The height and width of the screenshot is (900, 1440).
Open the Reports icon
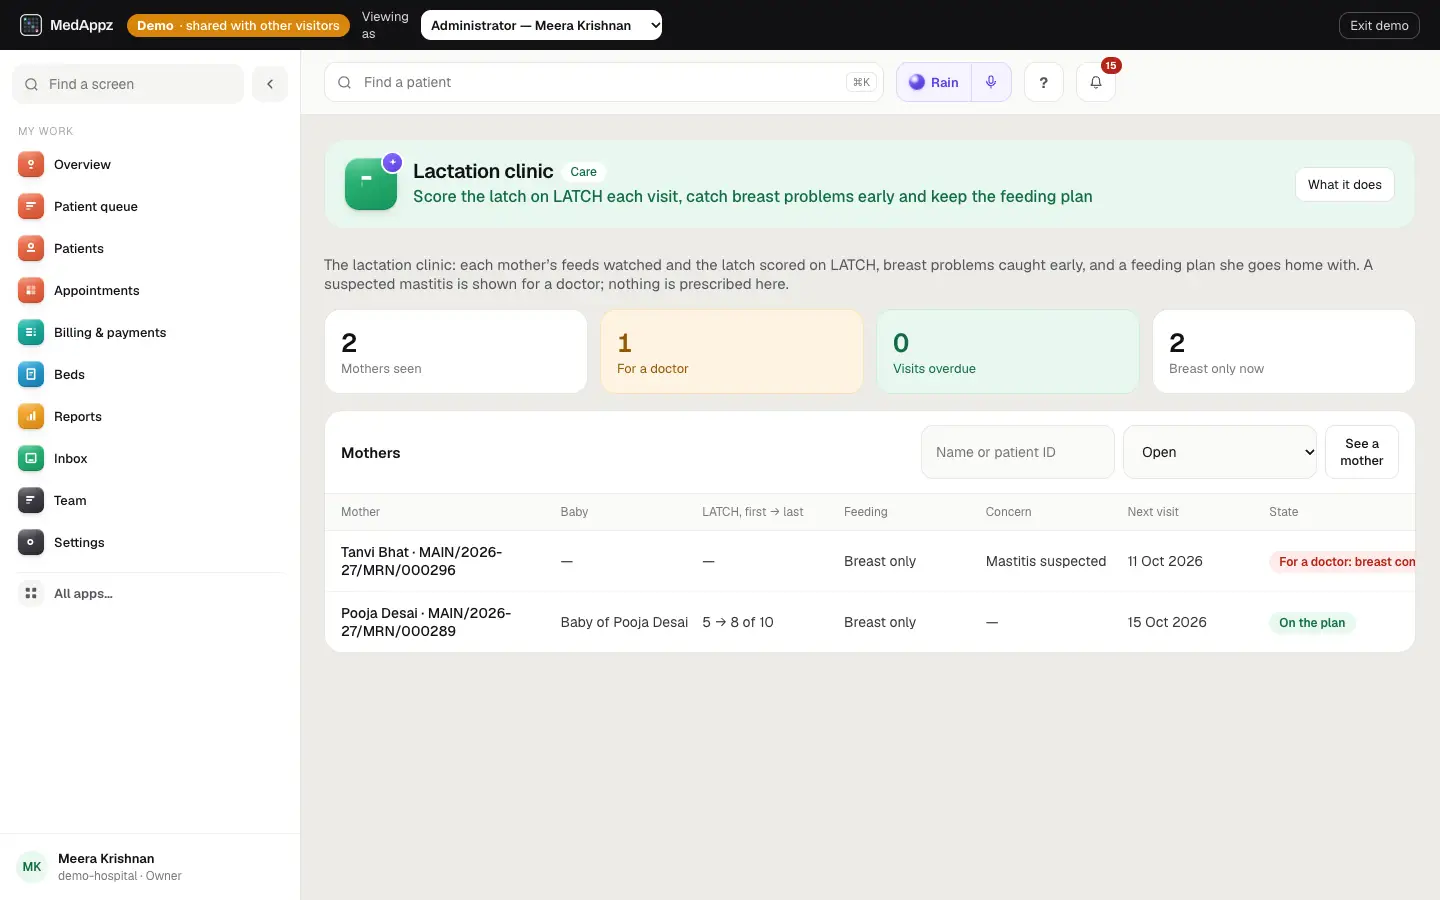click(x=31, y=416)
